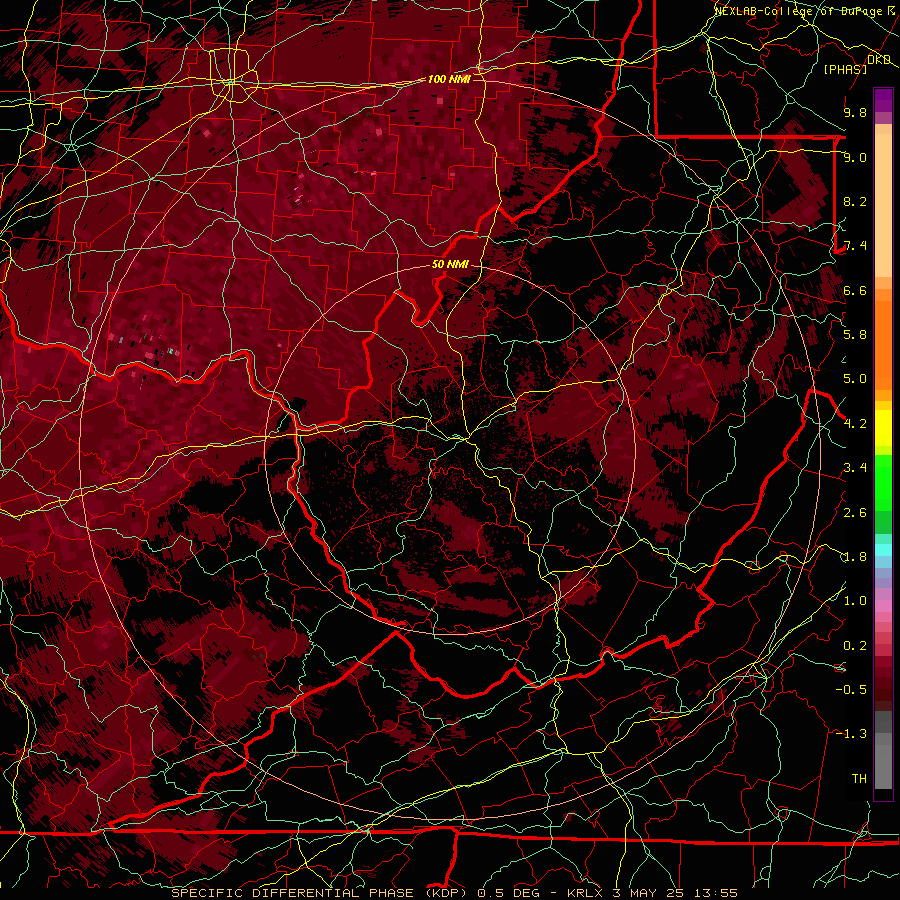900x900 pixels.
Task: Click the -0.5 scale value
Action: coord(851,690)
